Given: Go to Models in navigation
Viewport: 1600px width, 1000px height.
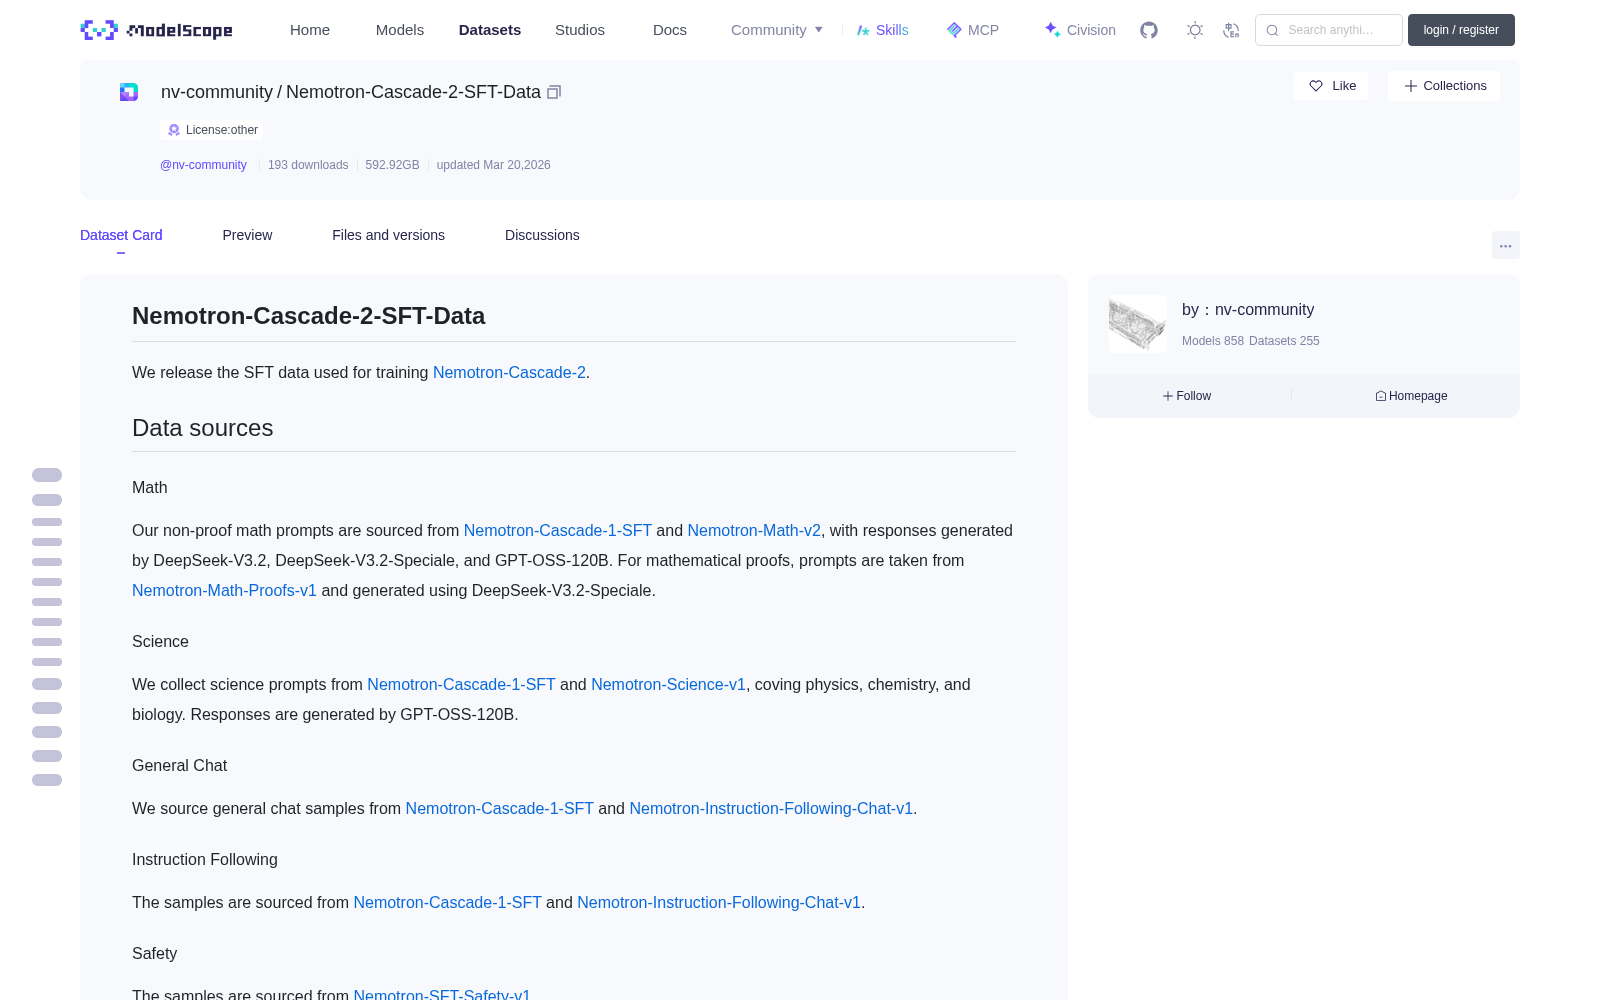Looking at the screenshot, I should 400,30.
